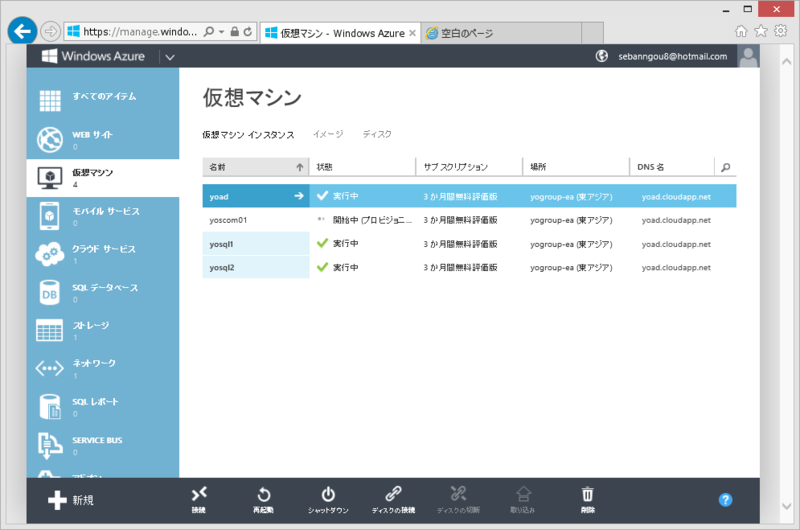Click yoscom01 status 開始中 text
This screenshot has height=530, width=800.
click(x=372, y=220)
